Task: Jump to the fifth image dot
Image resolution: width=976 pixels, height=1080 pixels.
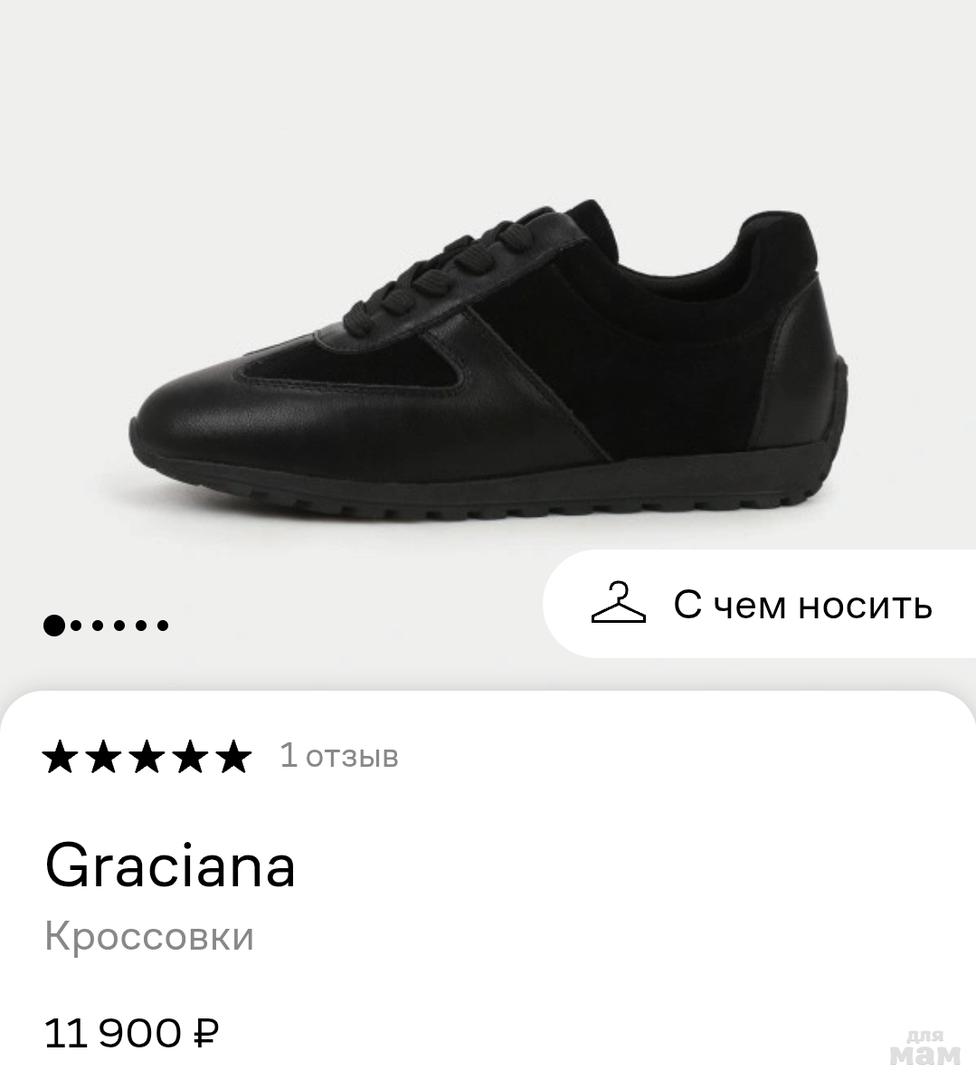Action: (x=141, y=625)
